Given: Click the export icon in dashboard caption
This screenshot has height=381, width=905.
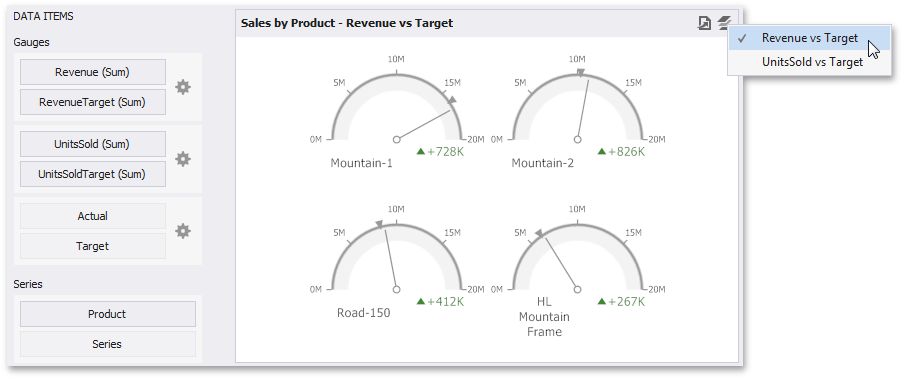Looking at the screenshot, I should point(704,23).
